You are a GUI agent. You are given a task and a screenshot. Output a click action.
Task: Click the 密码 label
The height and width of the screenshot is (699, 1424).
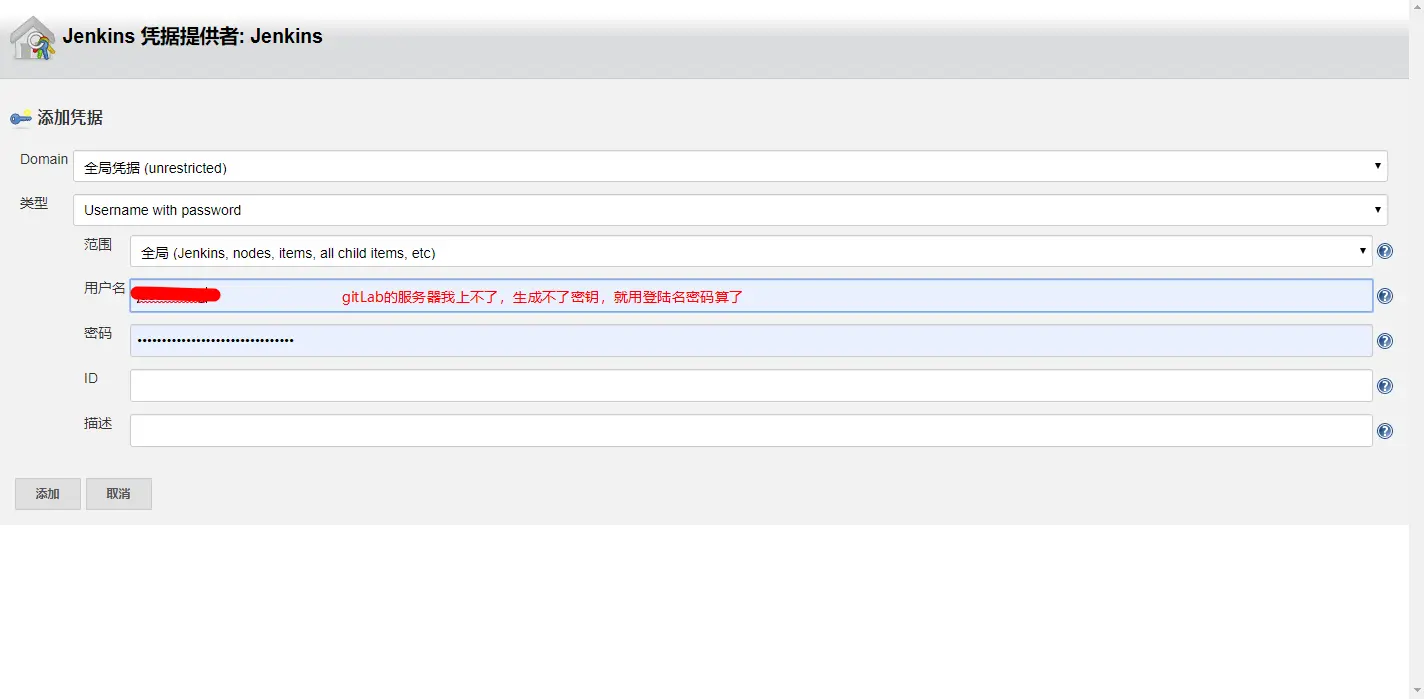[x=98, y=333]
